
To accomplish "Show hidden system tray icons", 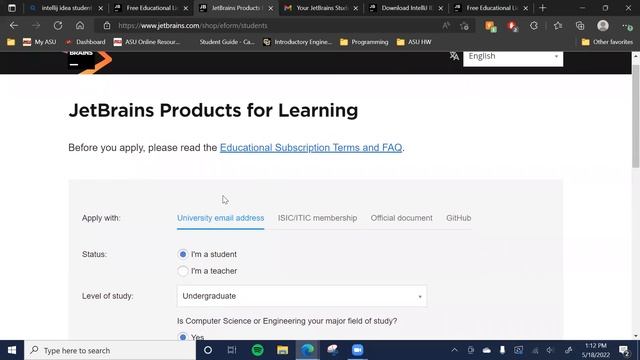I will tap(454, 350).
